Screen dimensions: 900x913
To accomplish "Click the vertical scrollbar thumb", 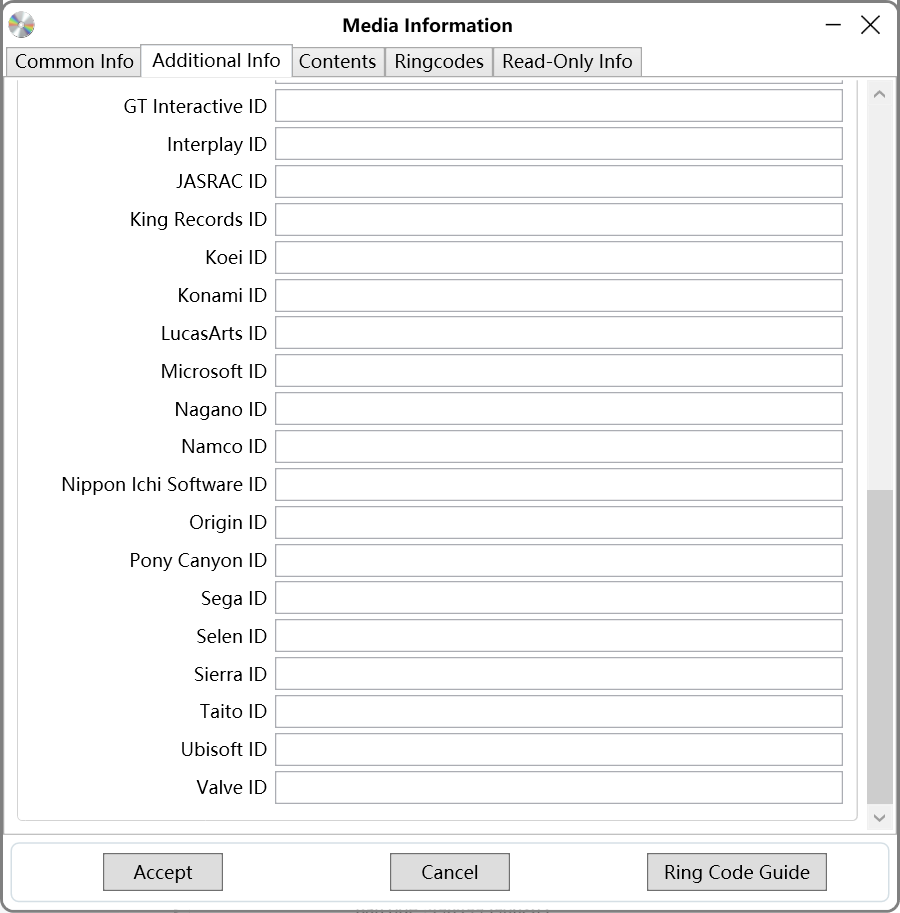I will tap(880, 646).
